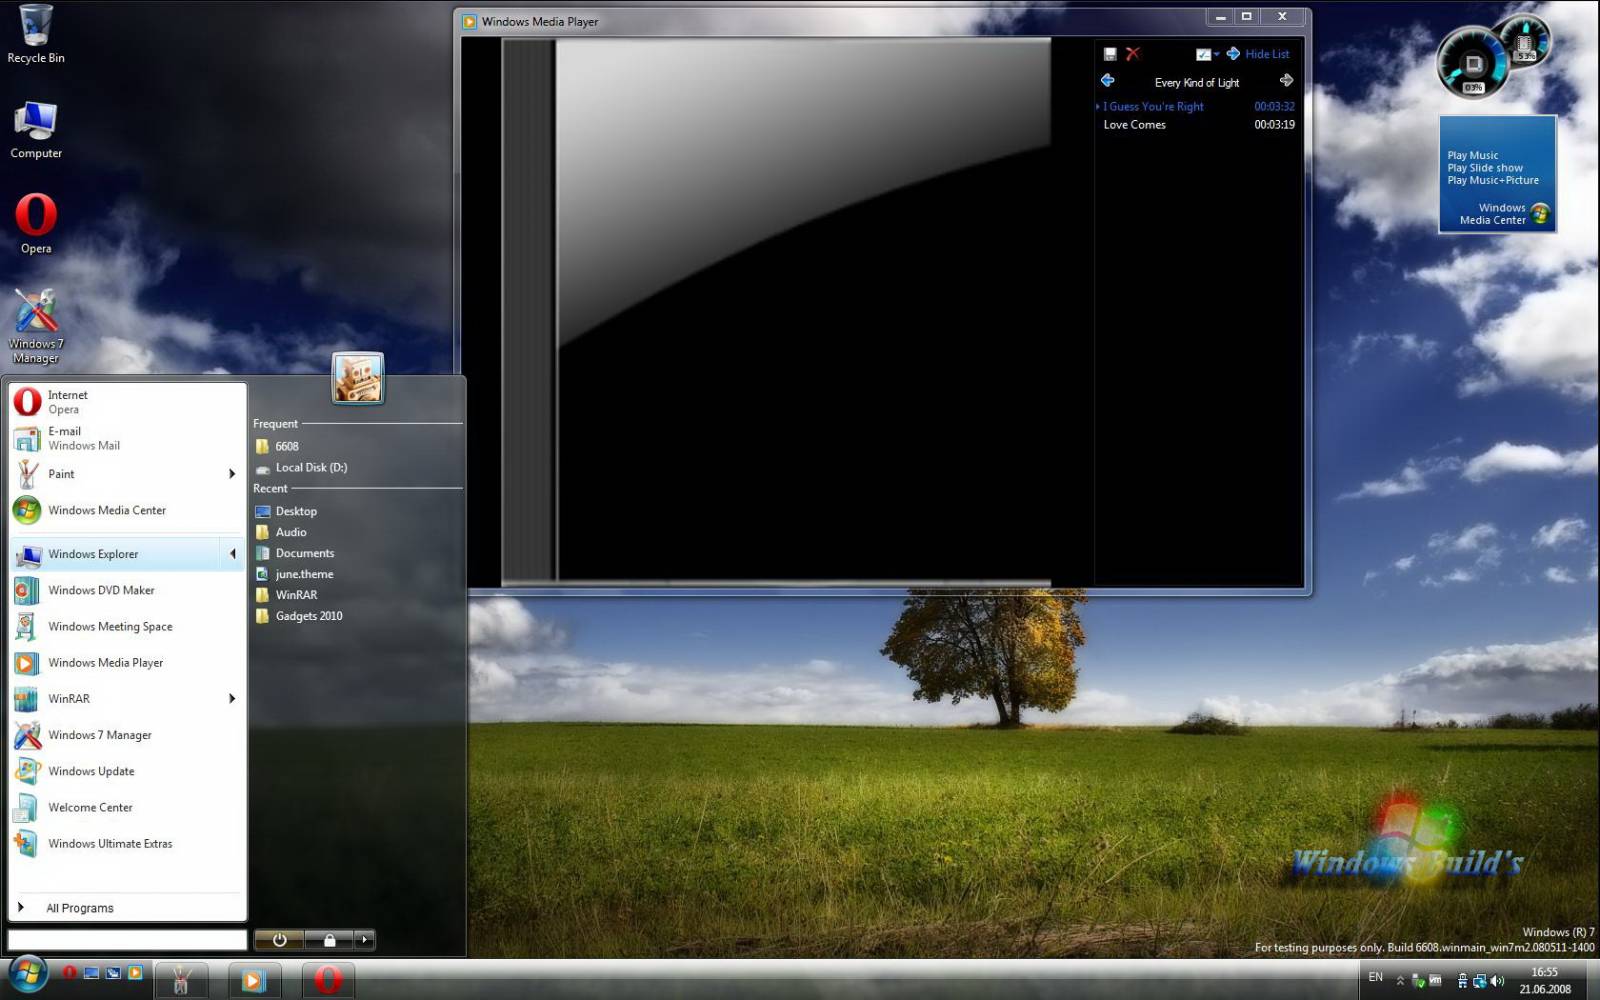The width and height of the screenshot is (1600, 1000).
Task: Open the Computer desktop icon
Action: coord(36,130)
